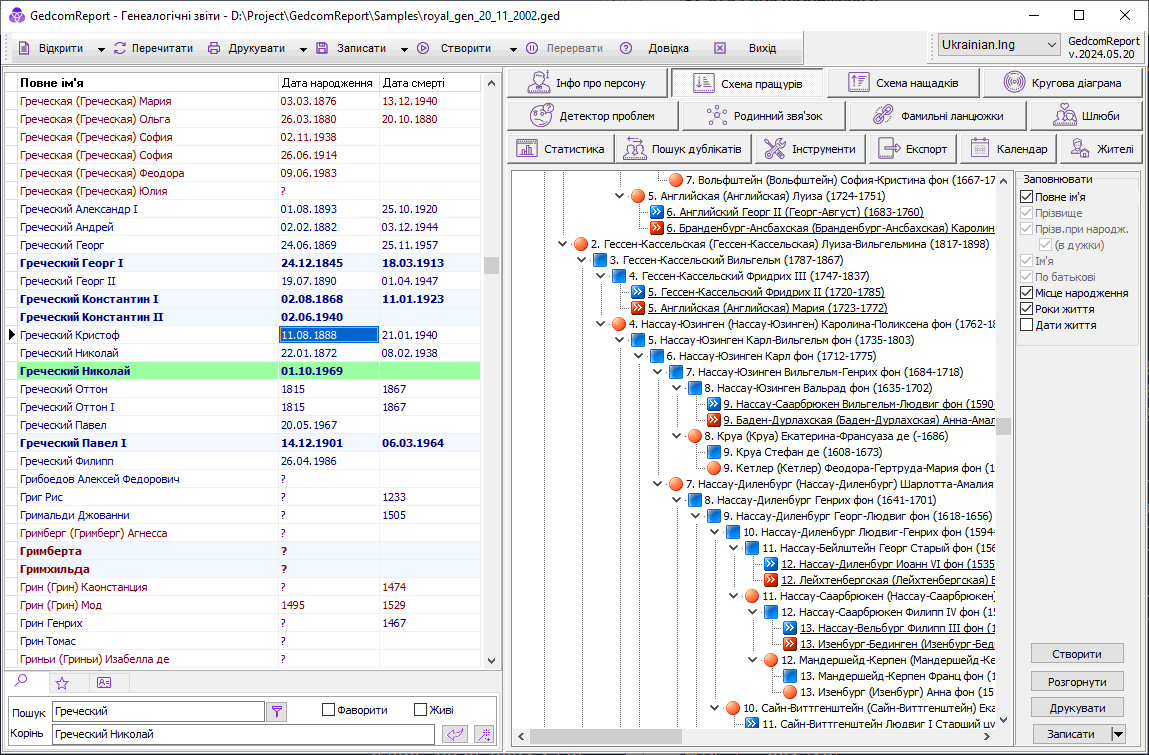The image size is (1149, 755).
Task: Switch to the favorites star tab
Action: pyautogui.click(x=62, y=683)
